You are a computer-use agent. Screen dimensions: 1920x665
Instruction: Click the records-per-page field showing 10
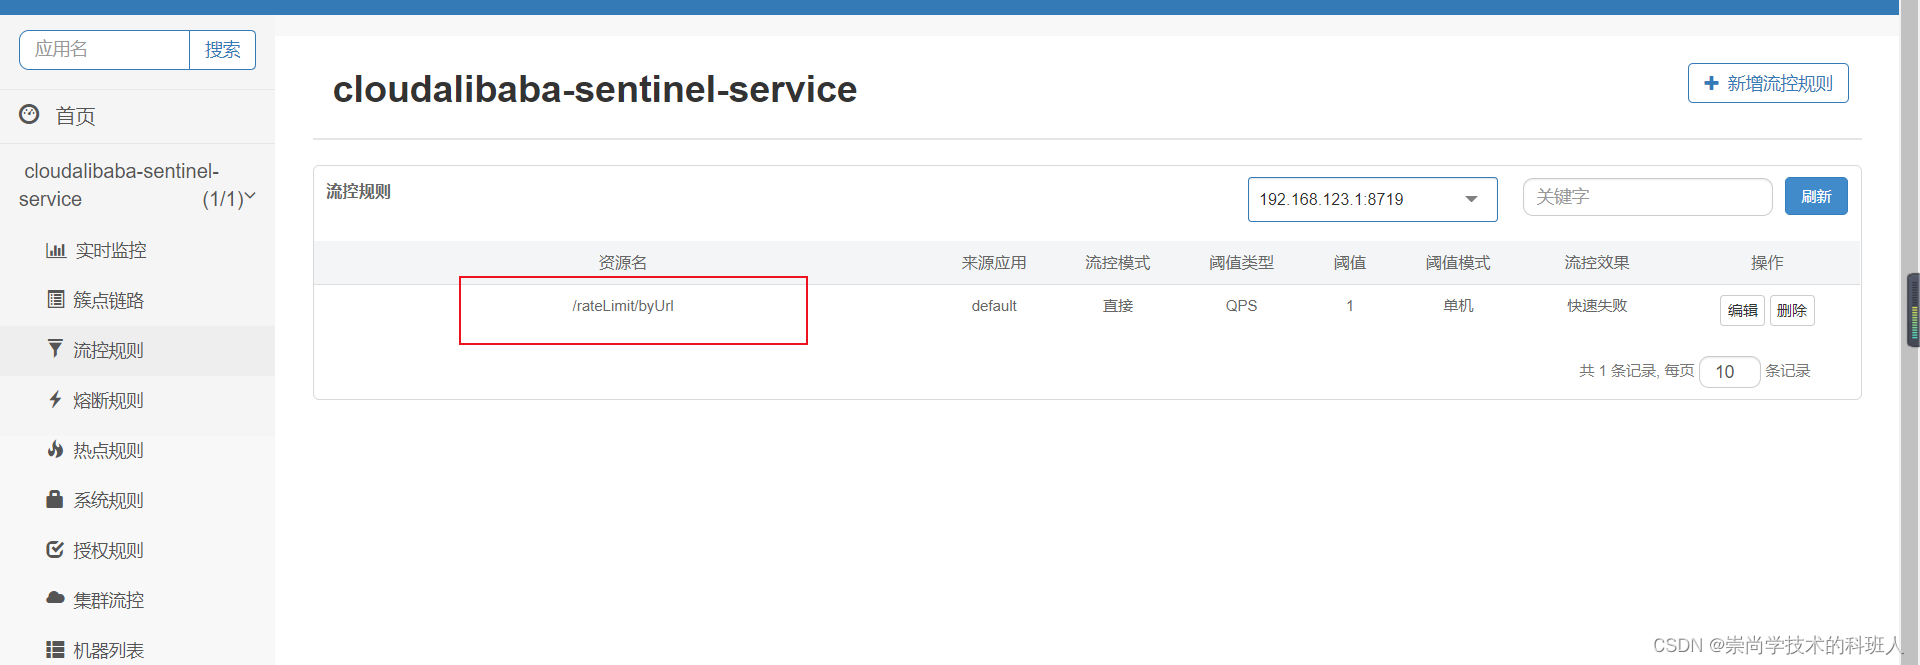[1729, 371]
